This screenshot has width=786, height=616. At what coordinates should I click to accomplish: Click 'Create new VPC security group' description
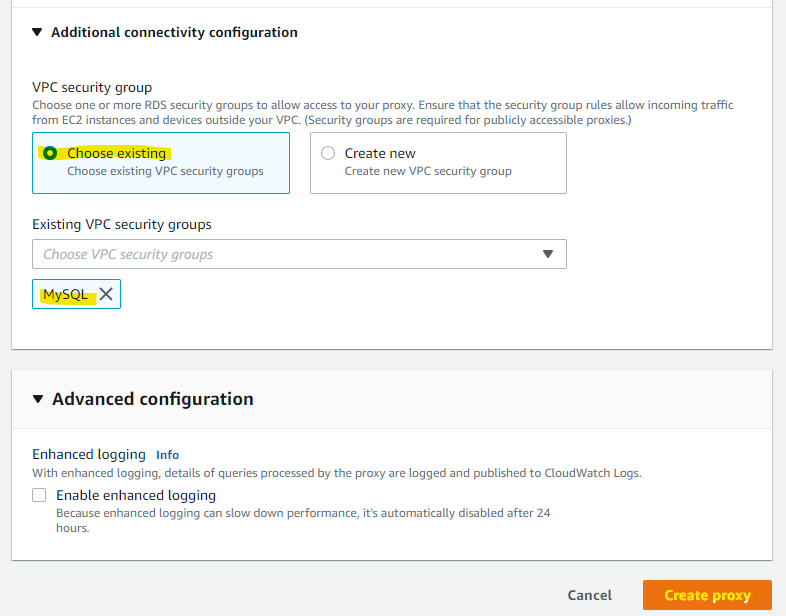coord(428,171)
